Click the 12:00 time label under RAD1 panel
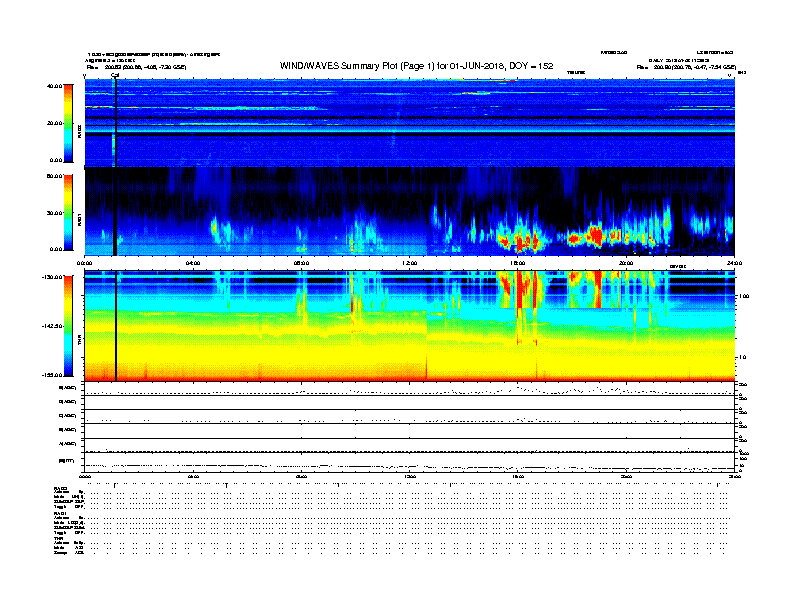Viewport: 792px width, 612px height. (x=410, y=263)
